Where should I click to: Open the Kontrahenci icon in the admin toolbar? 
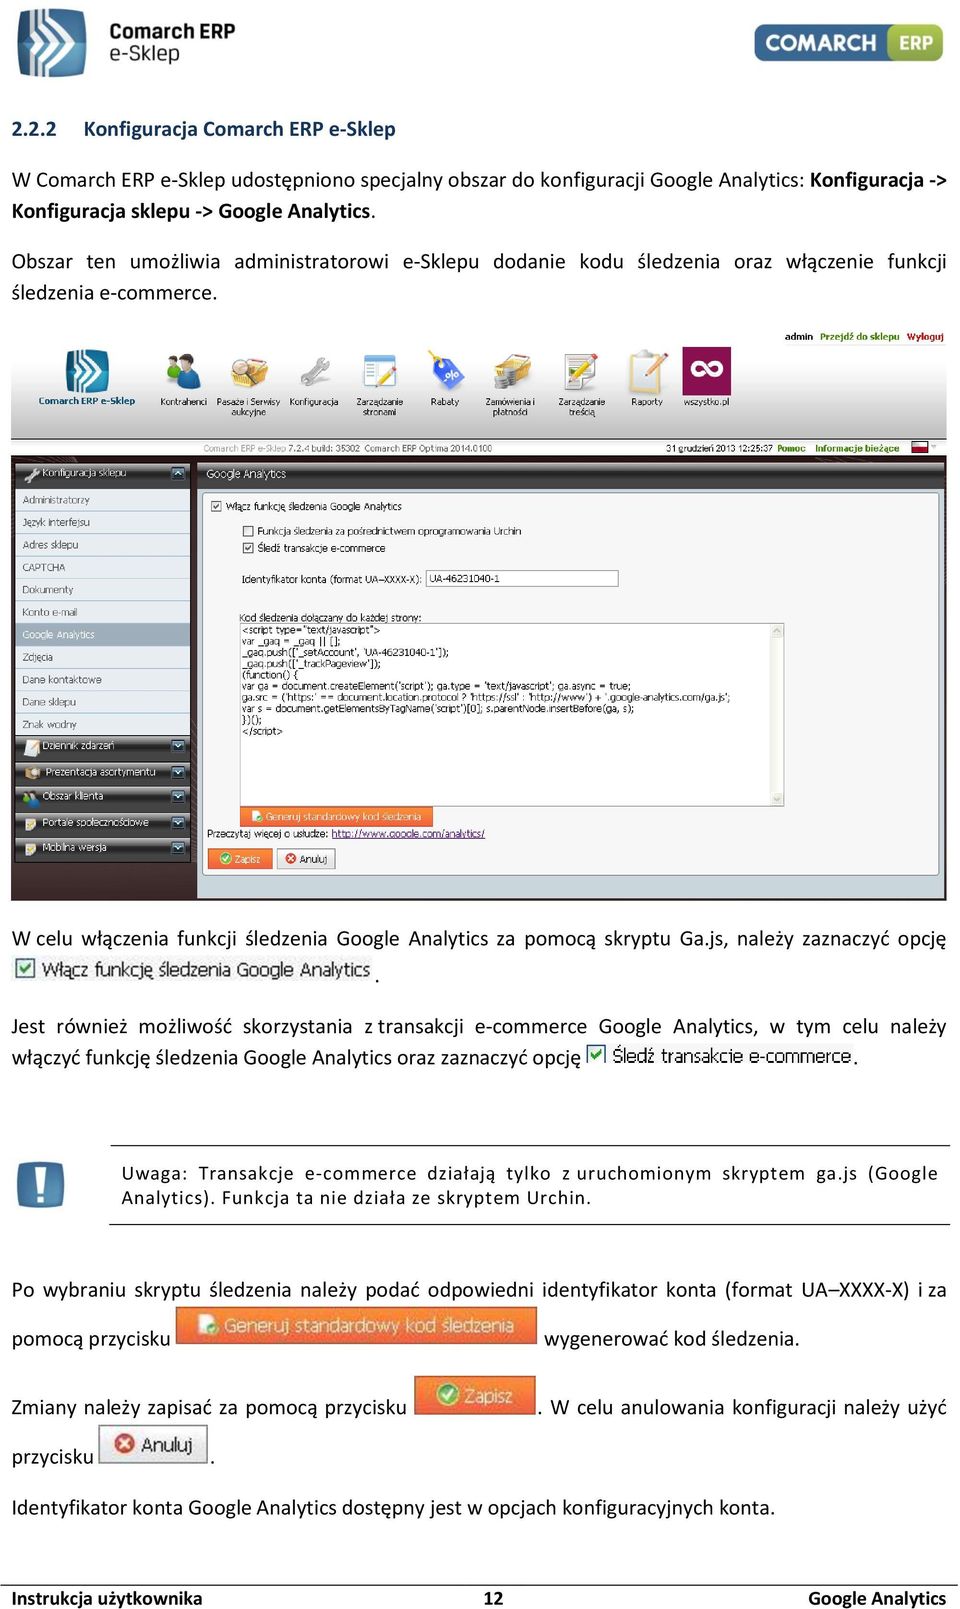(183, 372)
